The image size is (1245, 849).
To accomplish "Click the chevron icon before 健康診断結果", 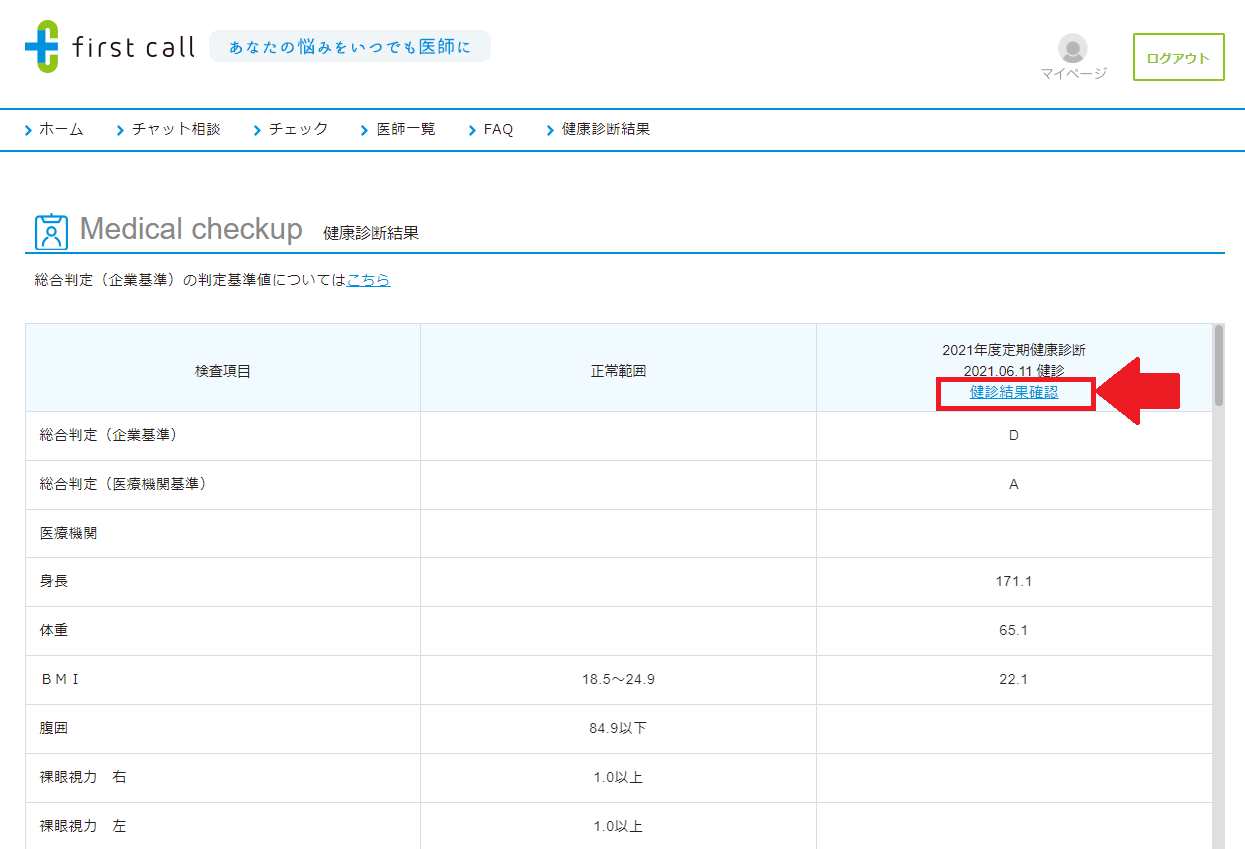I will 548,129.
